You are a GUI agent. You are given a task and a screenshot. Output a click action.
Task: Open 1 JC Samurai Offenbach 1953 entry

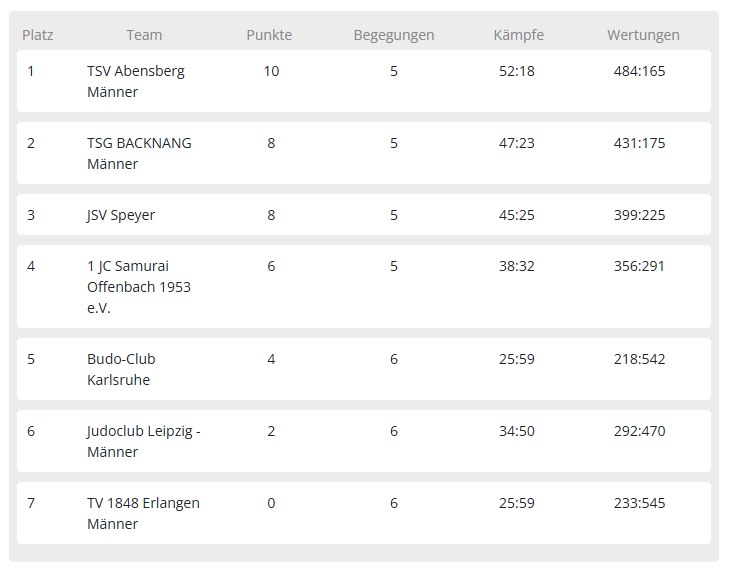point(139,287)
